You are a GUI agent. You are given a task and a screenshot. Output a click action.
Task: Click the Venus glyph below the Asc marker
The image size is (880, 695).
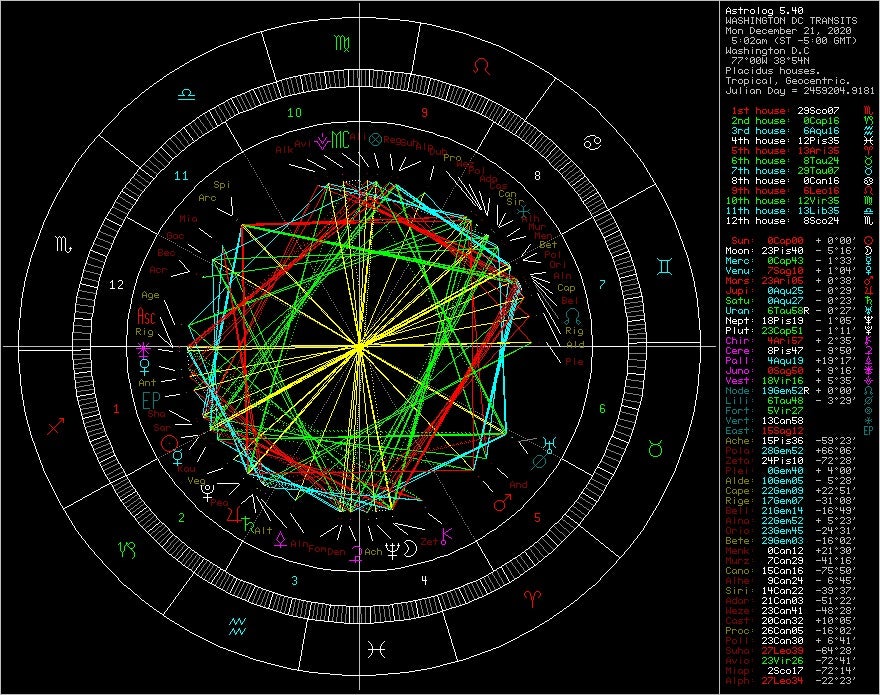[x=144, y=367]
